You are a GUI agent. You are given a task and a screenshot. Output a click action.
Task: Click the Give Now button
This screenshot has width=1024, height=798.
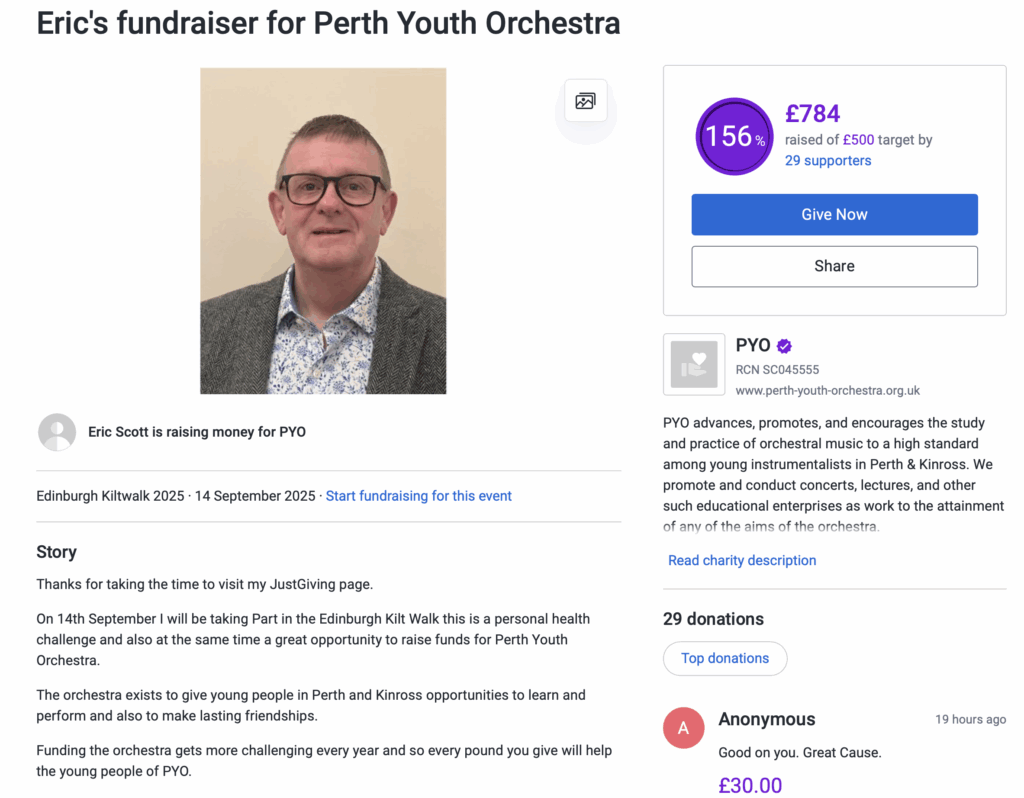coord(834,215)
